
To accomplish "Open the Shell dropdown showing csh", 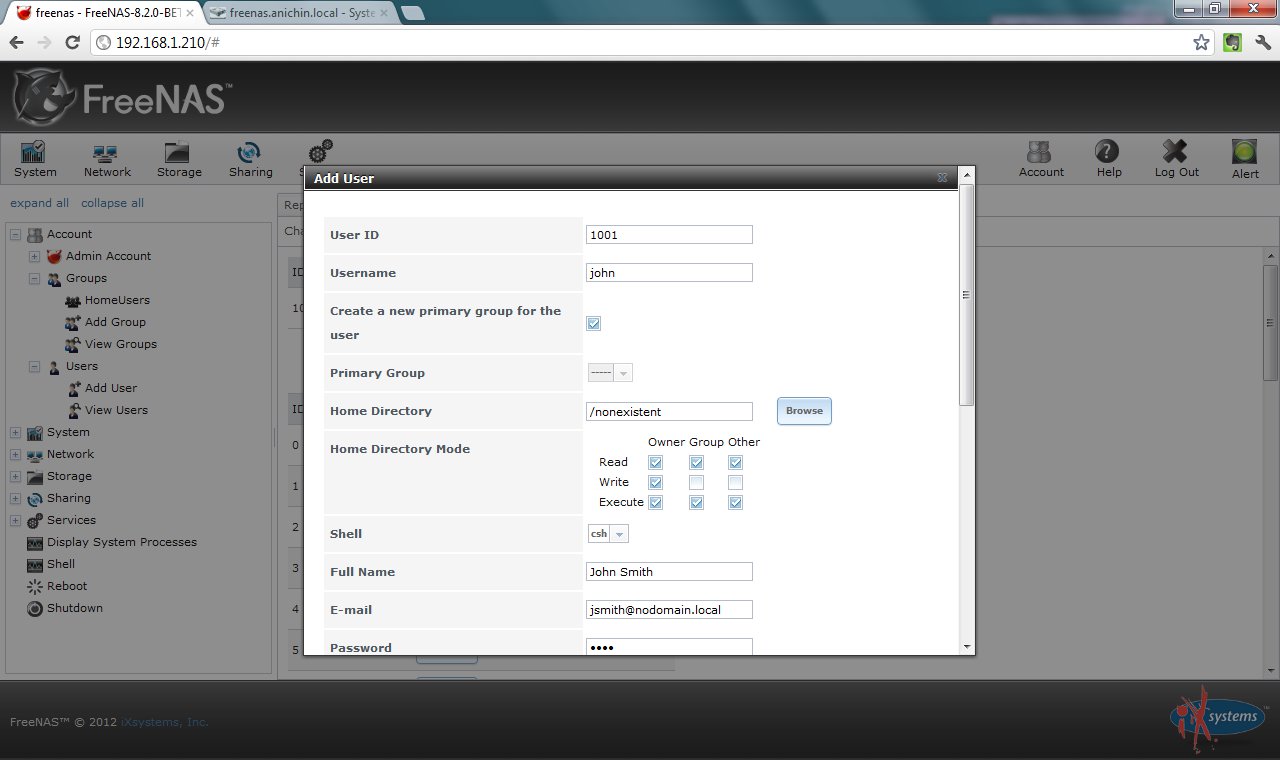I will tap(608, 534).
